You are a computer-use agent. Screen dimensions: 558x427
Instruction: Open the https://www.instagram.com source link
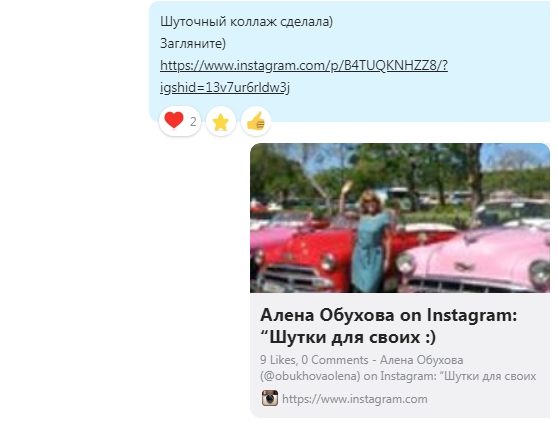(354, 399)
